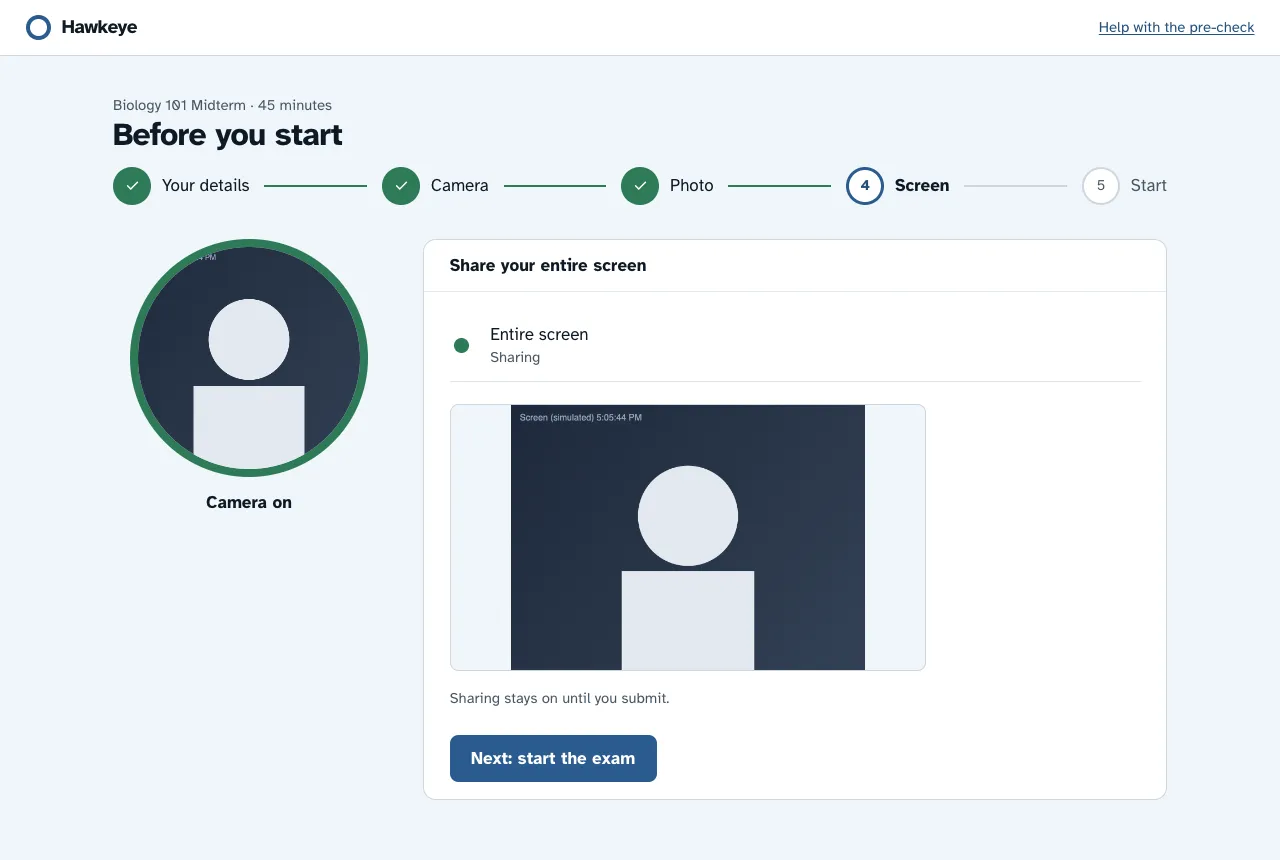Click the green sharing status dot
1280x860 pixels.
(x=461, y=346)
